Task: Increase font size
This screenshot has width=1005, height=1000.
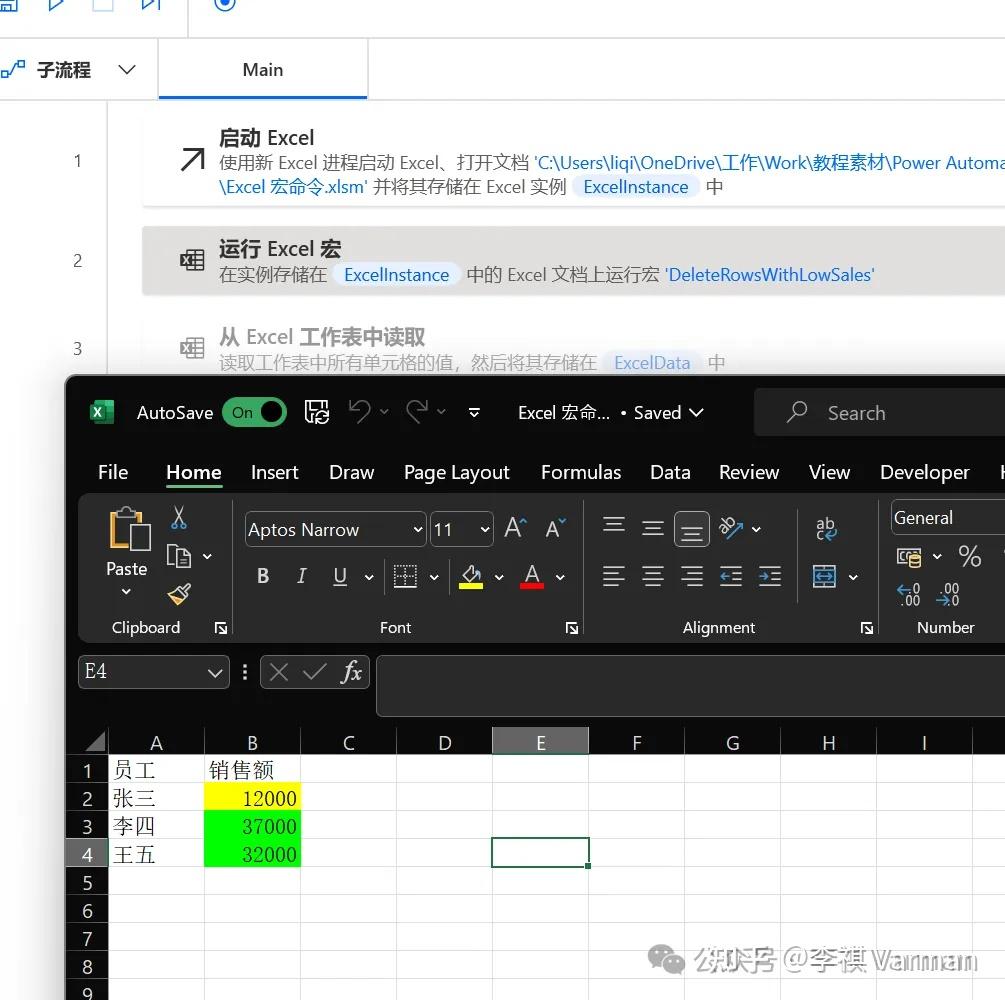Action: point(515,528)
